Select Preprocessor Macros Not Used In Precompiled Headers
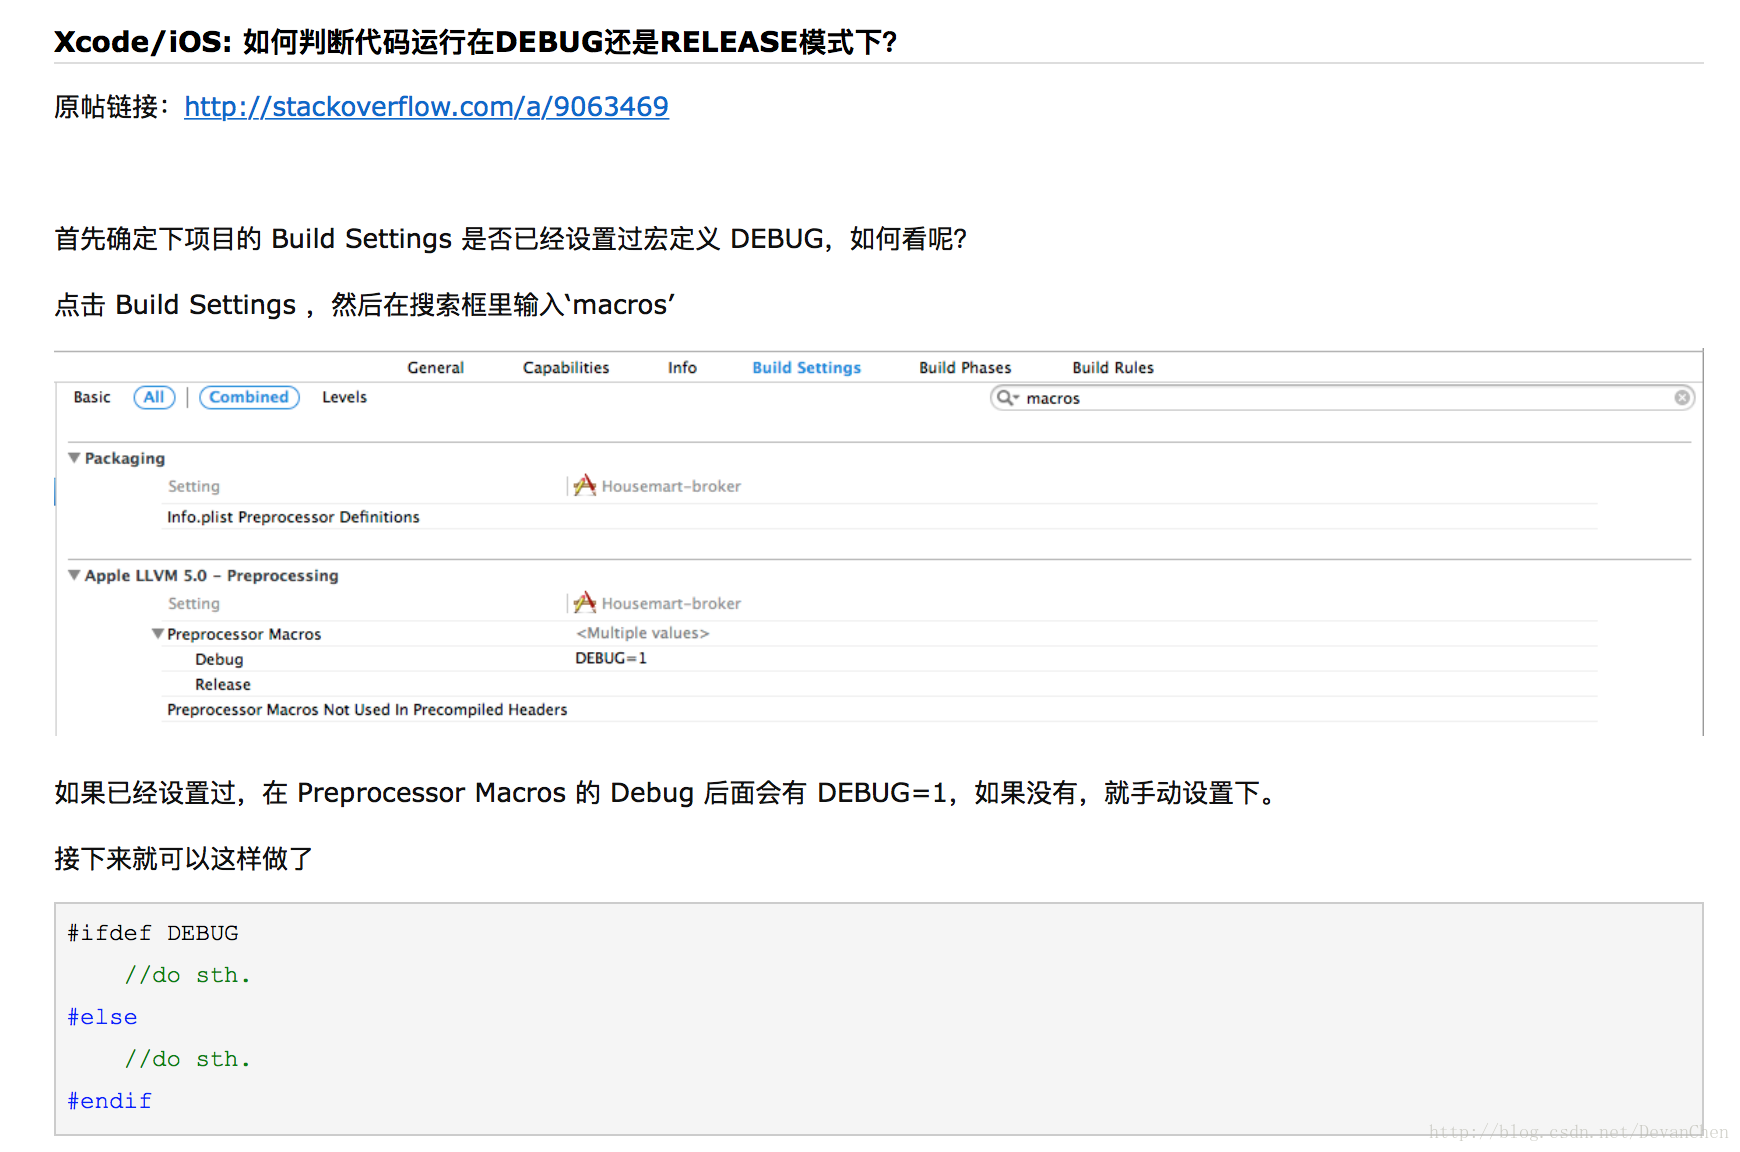The image size is (1740, 1152). click(880, 709)
